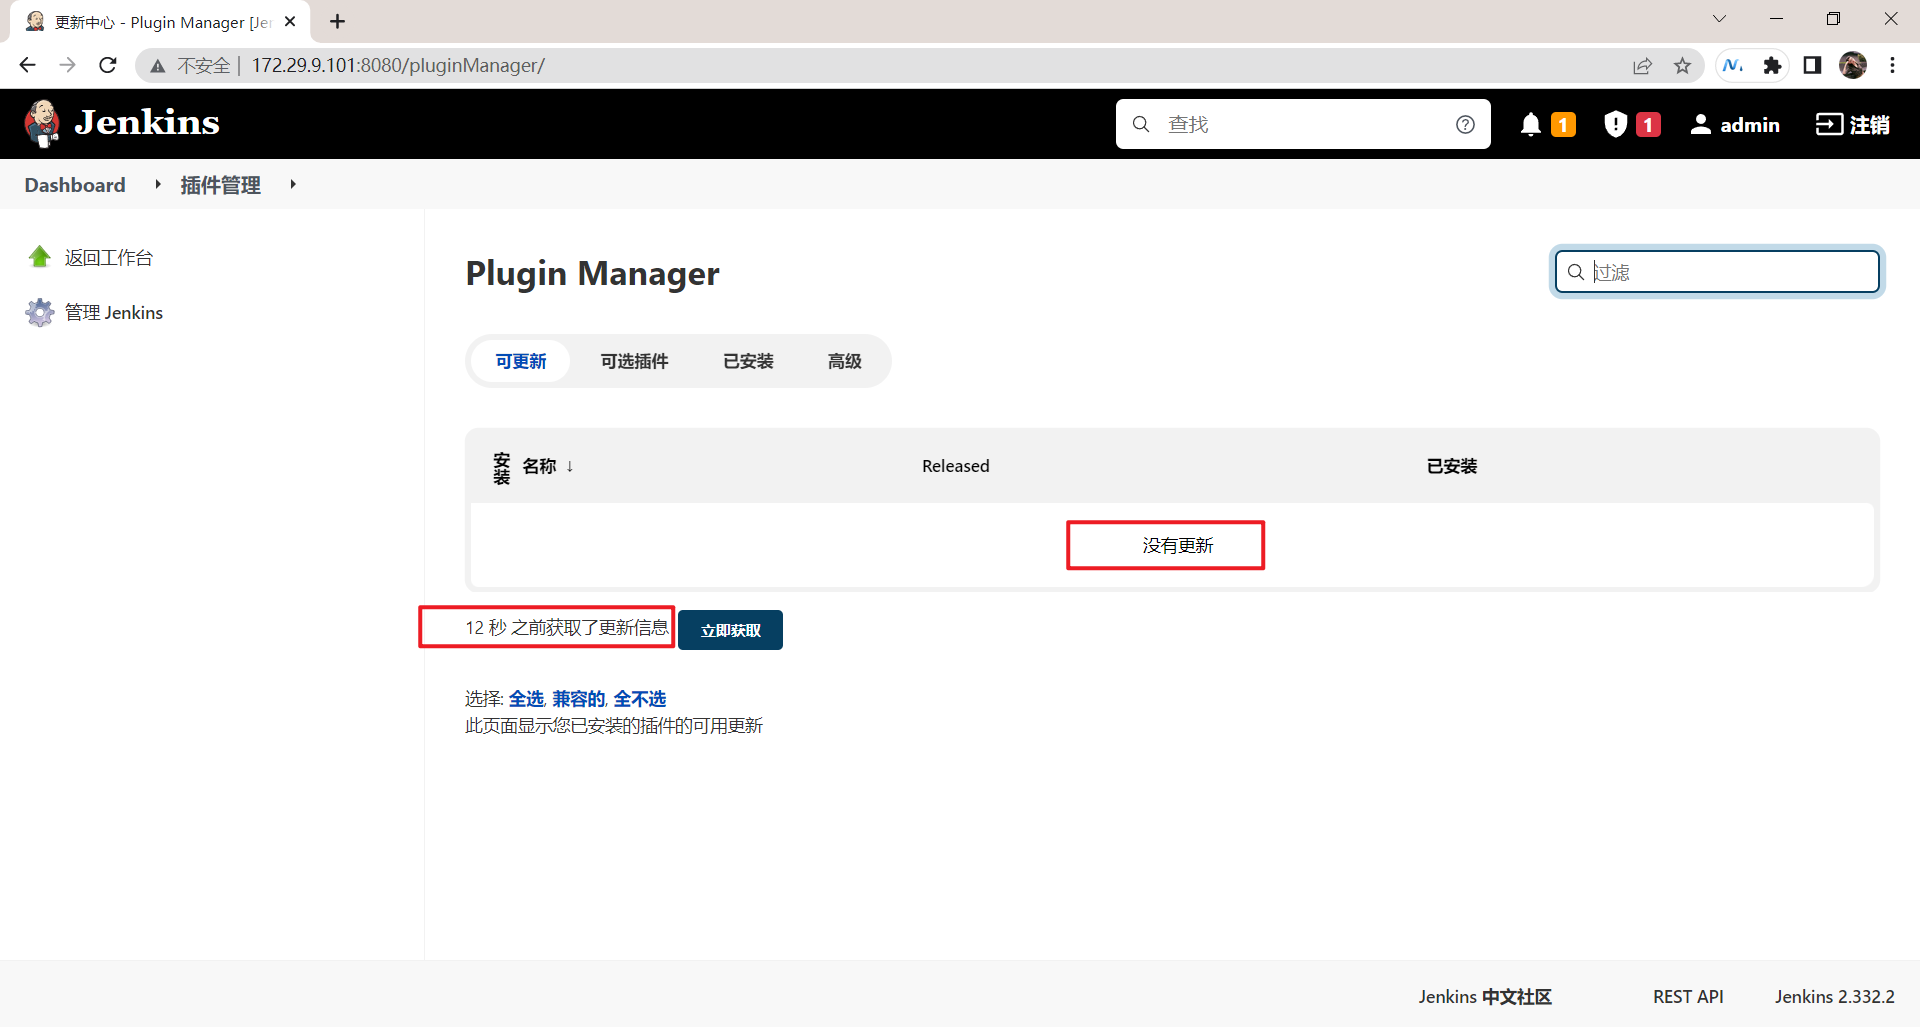1920x1027 pixels.
Task: Go back with browser back arrow
Action: (x=27, y=65)
